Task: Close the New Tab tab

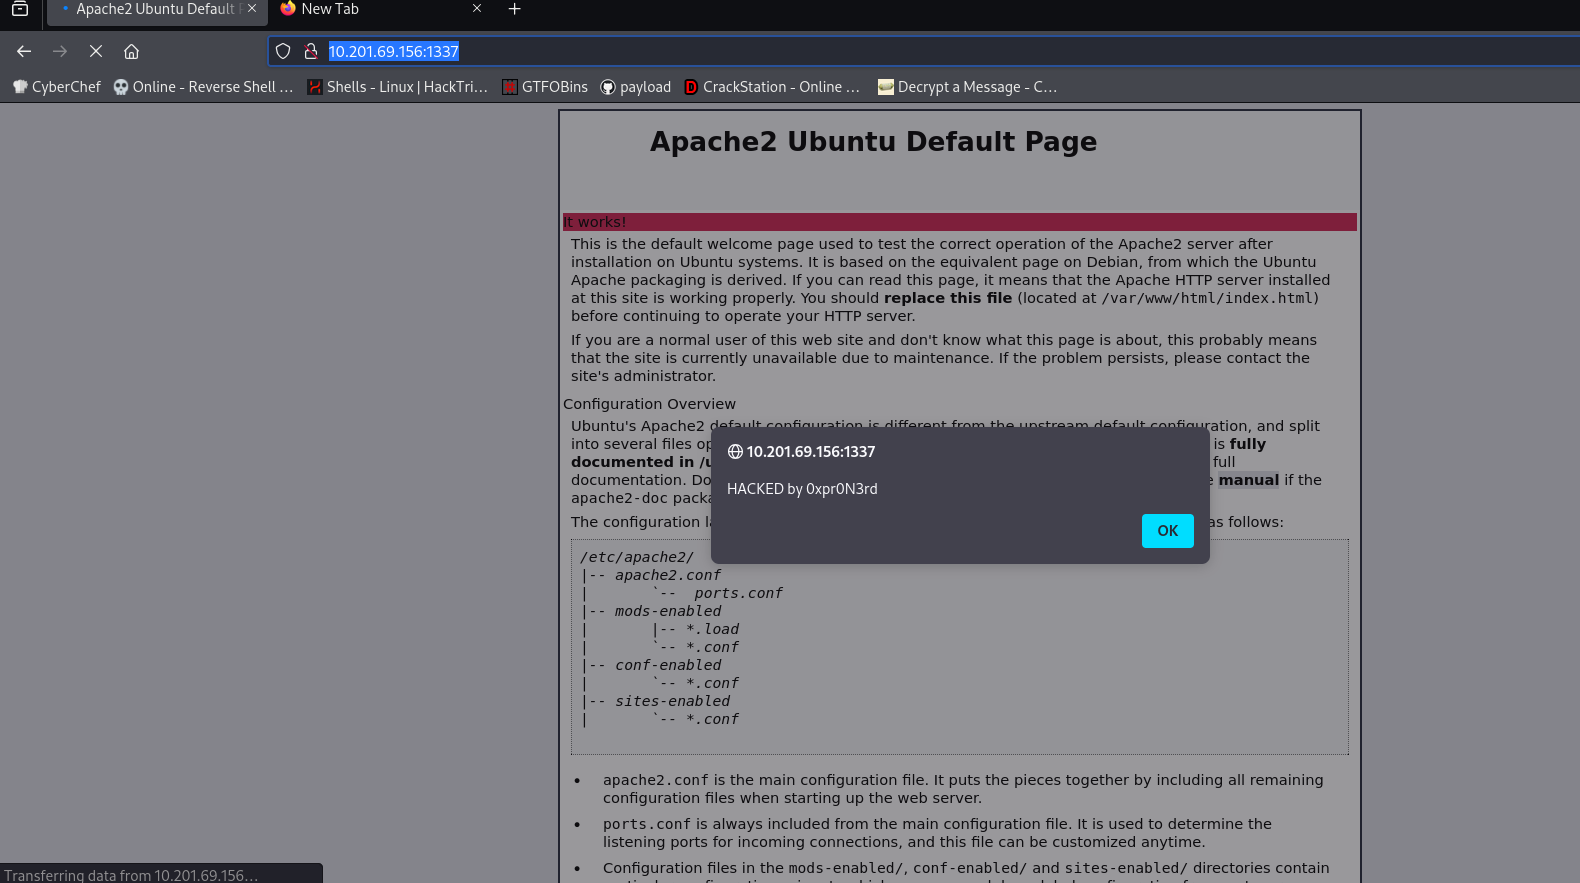Action: (477, 8)
